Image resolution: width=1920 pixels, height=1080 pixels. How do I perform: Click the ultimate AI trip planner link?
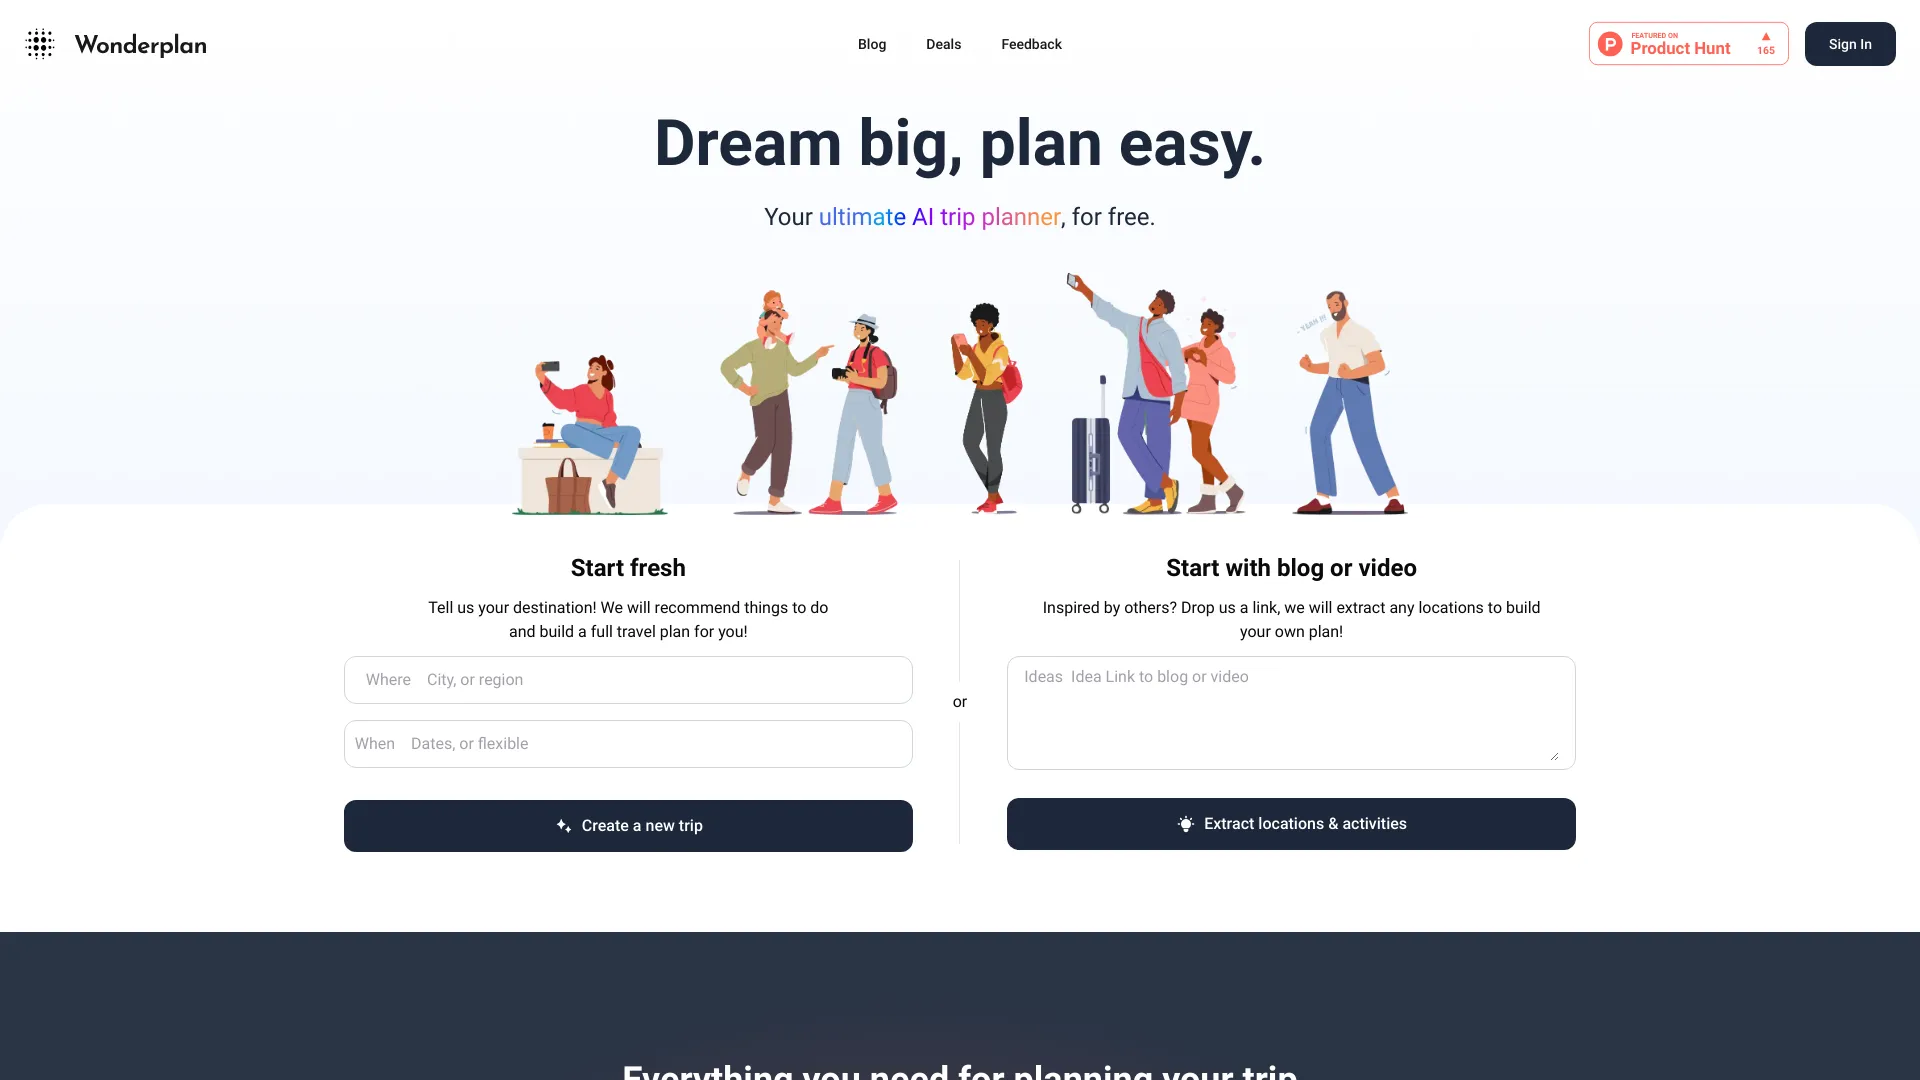(x=939, y=216)
